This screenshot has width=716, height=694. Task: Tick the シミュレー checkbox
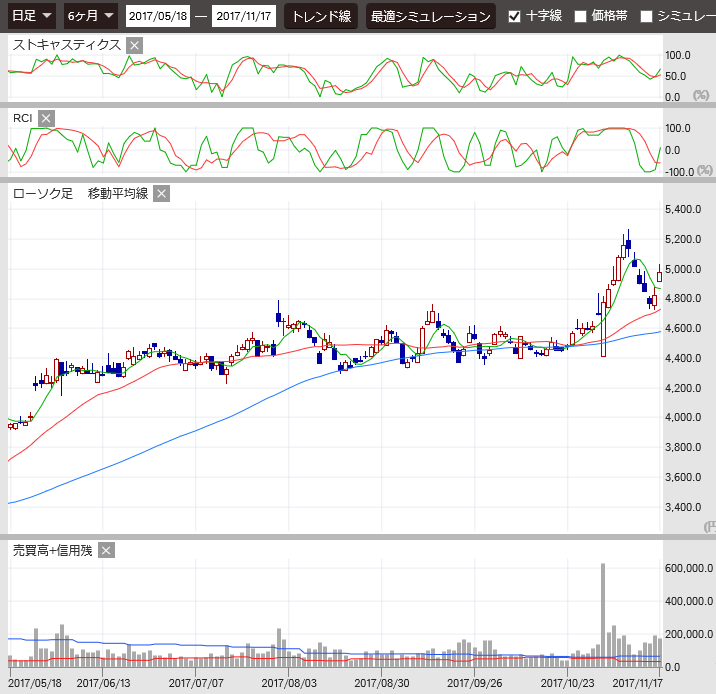[x=646, y=16]
